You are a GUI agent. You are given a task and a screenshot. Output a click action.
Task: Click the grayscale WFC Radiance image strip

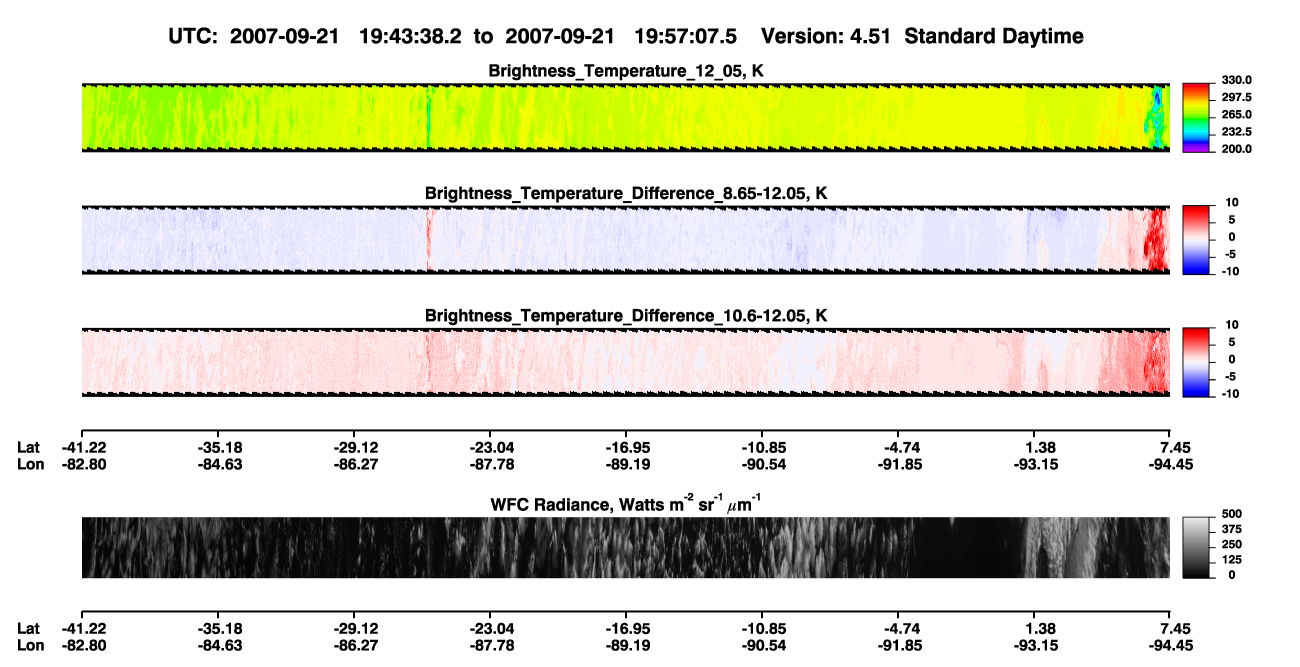click(625, 547)
